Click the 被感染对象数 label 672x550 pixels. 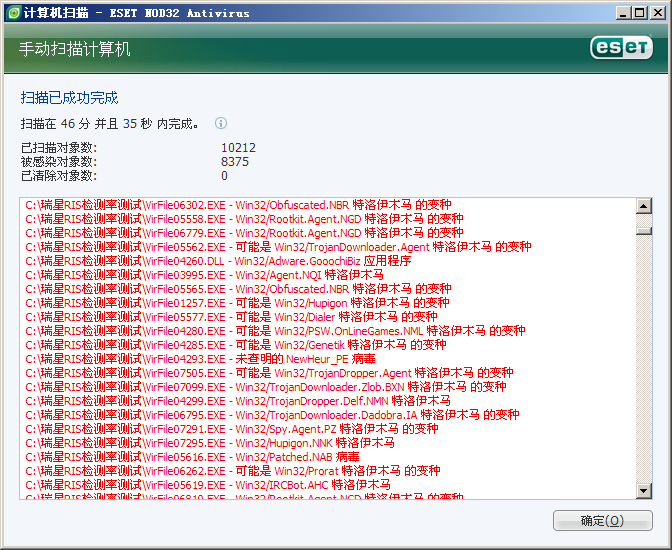click(59, 162)
